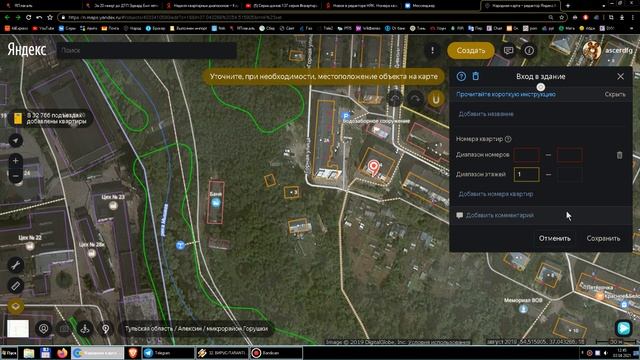This screenshot has width=640, height=360.
Task: Open Bandicam from the taskbar
Action: coord(276,353)
